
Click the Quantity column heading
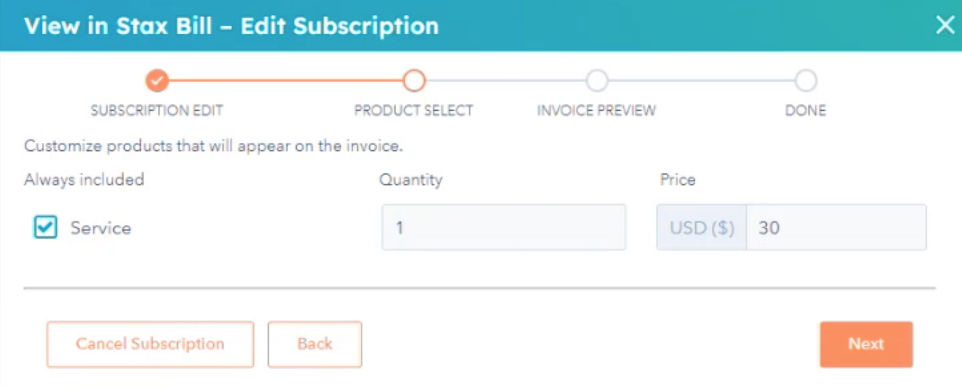pos(410,180)
